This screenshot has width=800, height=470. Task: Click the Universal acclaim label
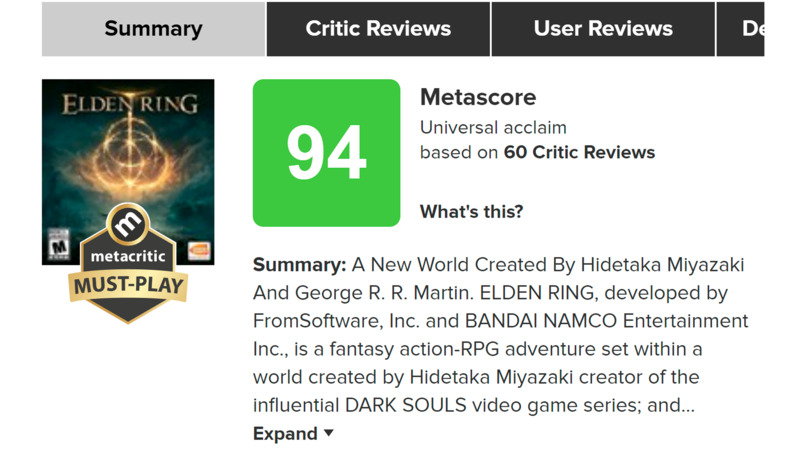tap(493, 127)
